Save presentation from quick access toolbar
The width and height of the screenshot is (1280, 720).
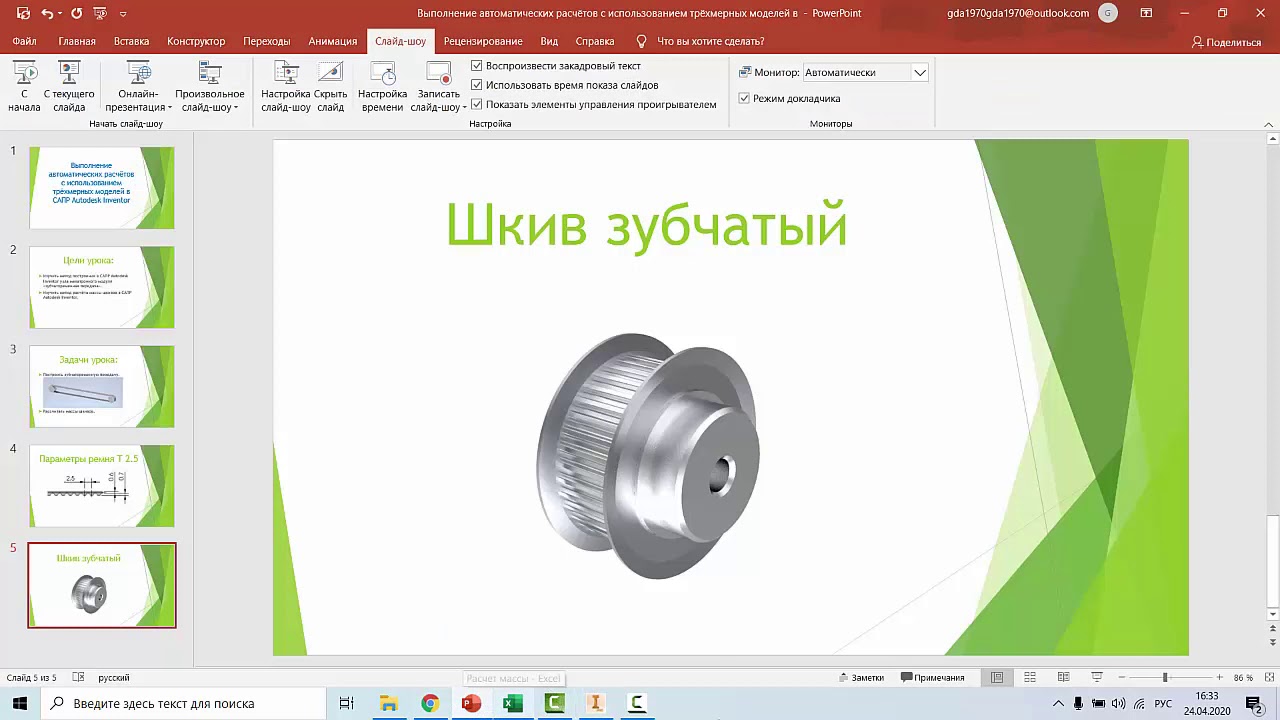tap(23, 13)
